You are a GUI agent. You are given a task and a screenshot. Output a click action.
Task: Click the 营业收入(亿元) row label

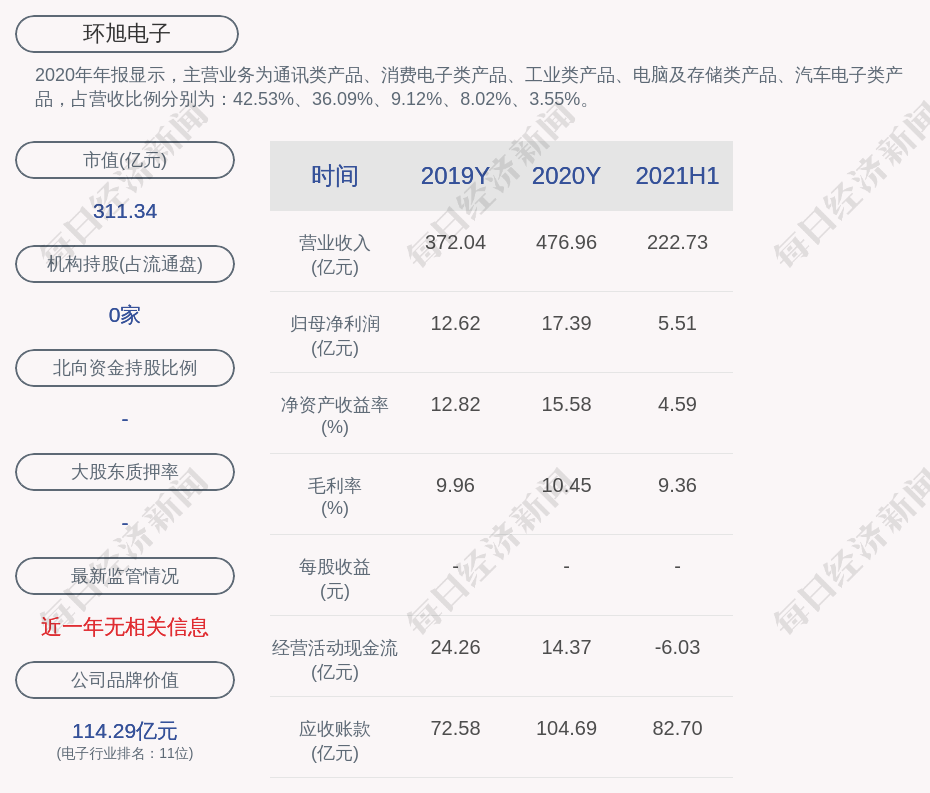pos(335,254)
